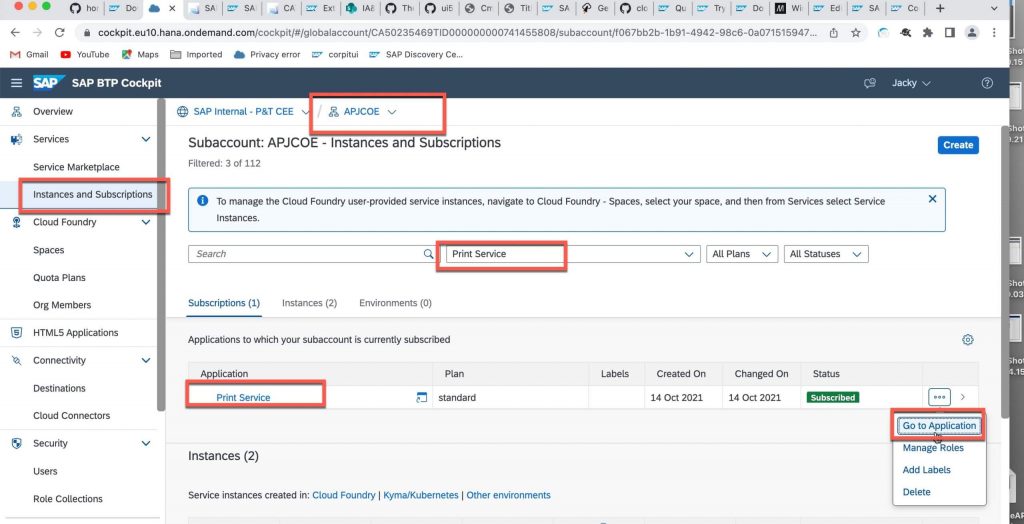Click the browser address bar URL
Viewport: 1024px width, 524px height.
[457, 33]
